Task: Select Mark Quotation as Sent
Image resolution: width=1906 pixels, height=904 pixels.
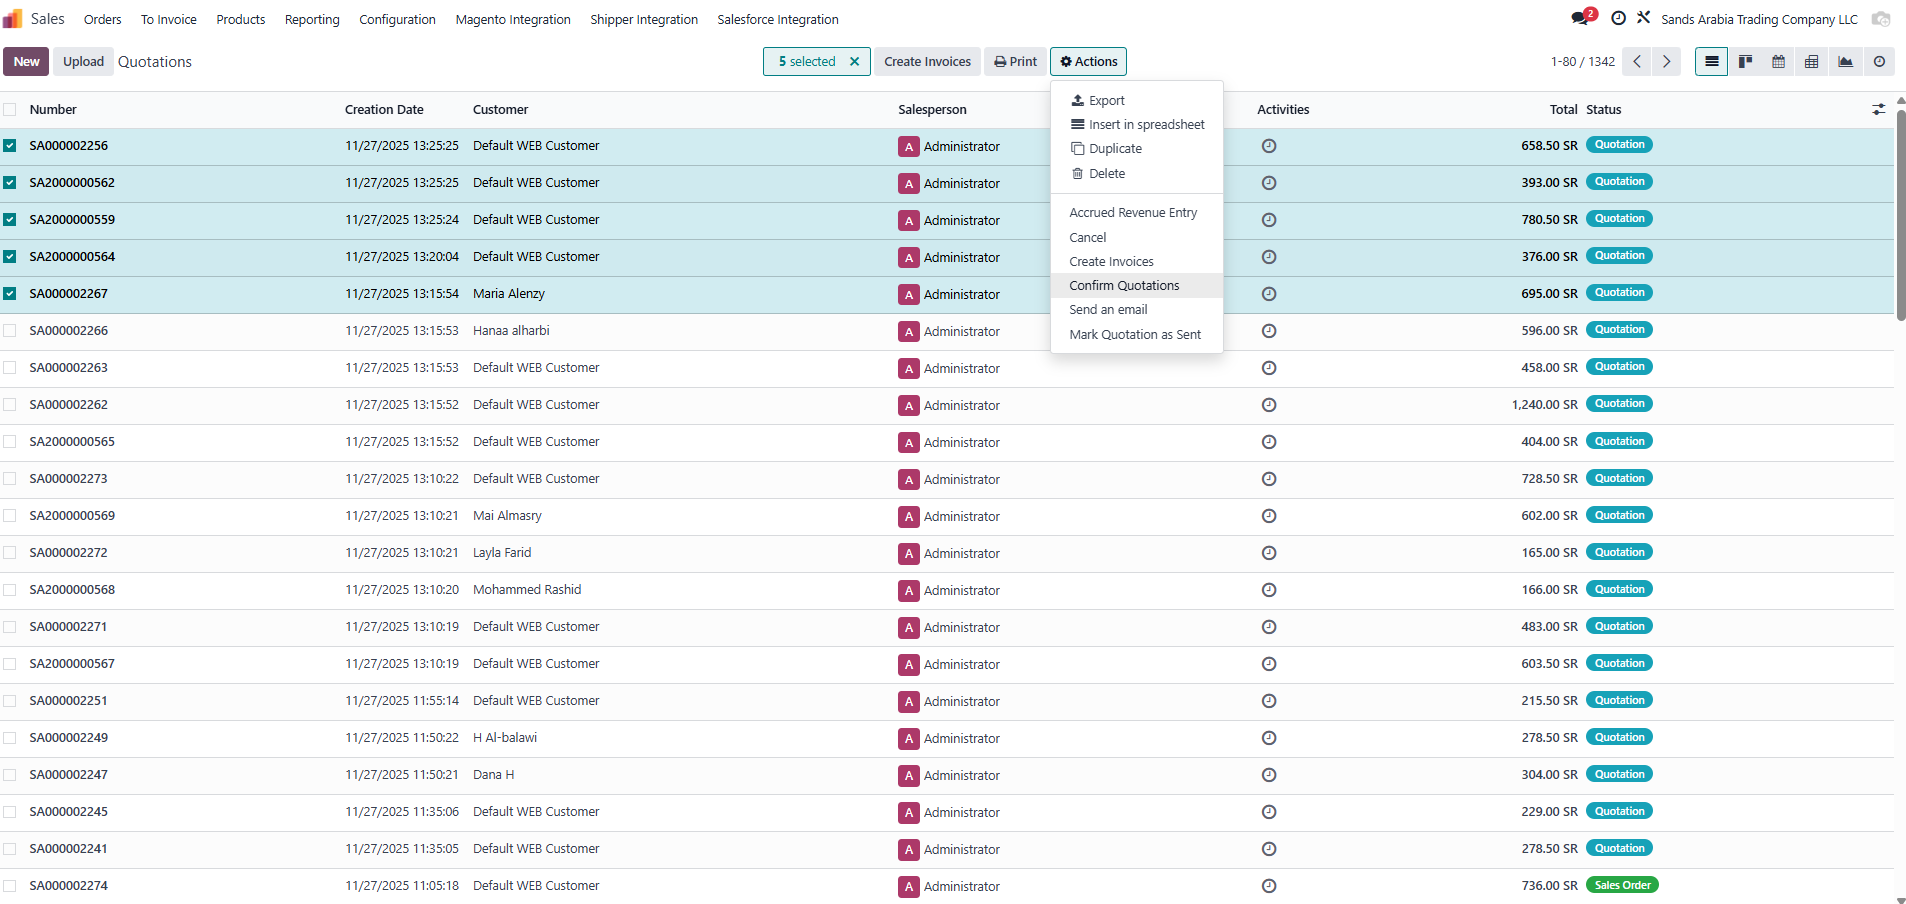Action: pyautogui.click(x=1137, y=335)
